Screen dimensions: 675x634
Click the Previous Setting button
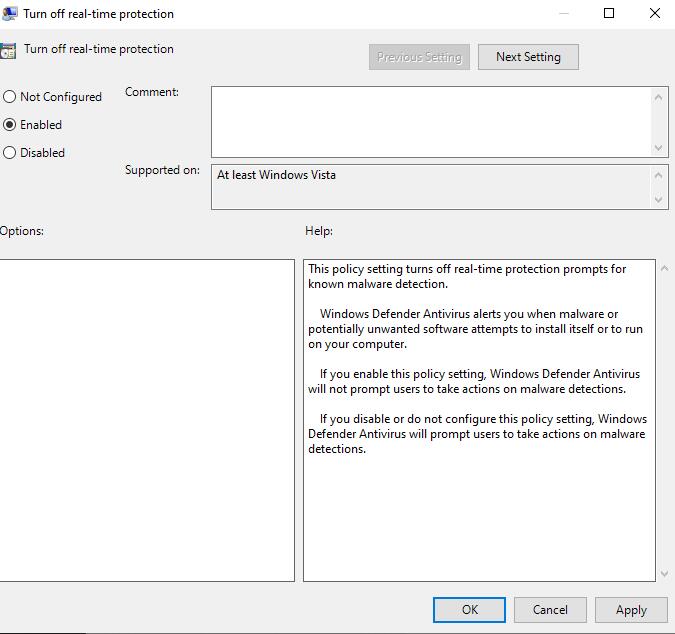[x=419, y=57]
